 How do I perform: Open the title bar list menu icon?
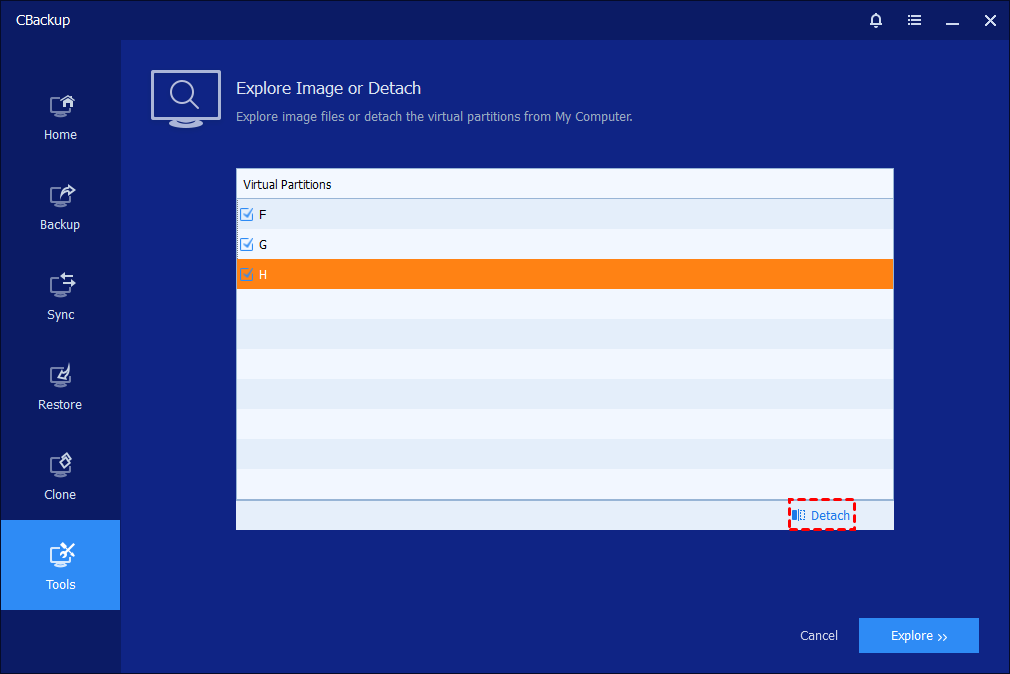coord(914,20)
